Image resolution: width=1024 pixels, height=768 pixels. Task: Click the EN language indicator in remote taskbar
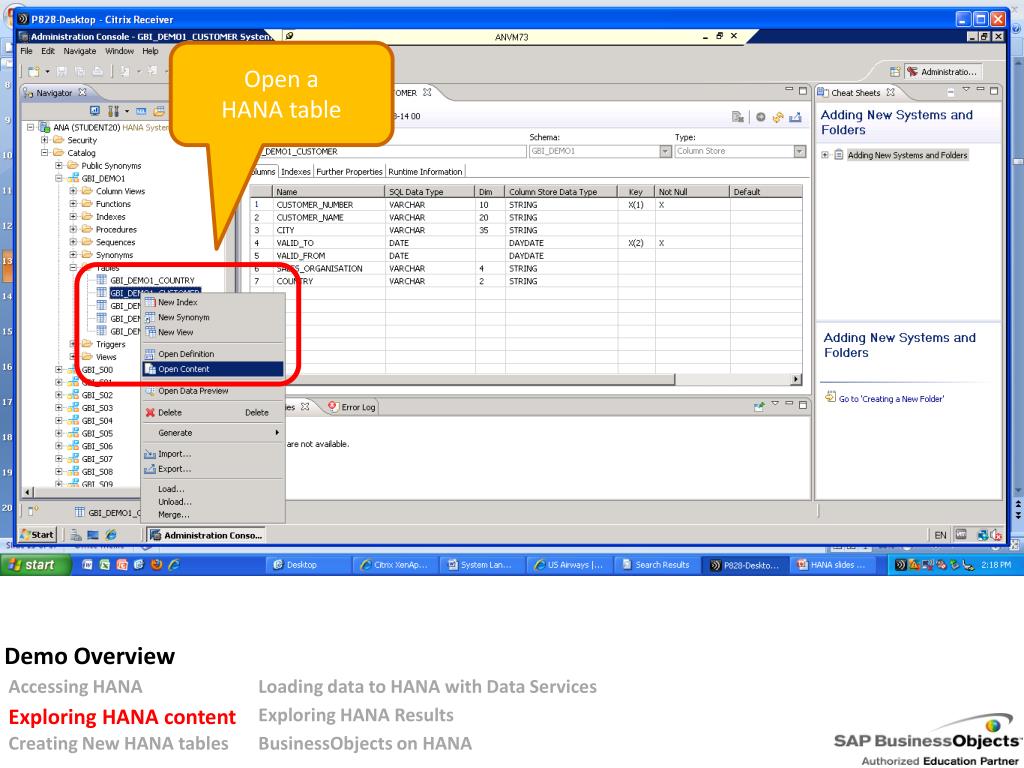940,535
